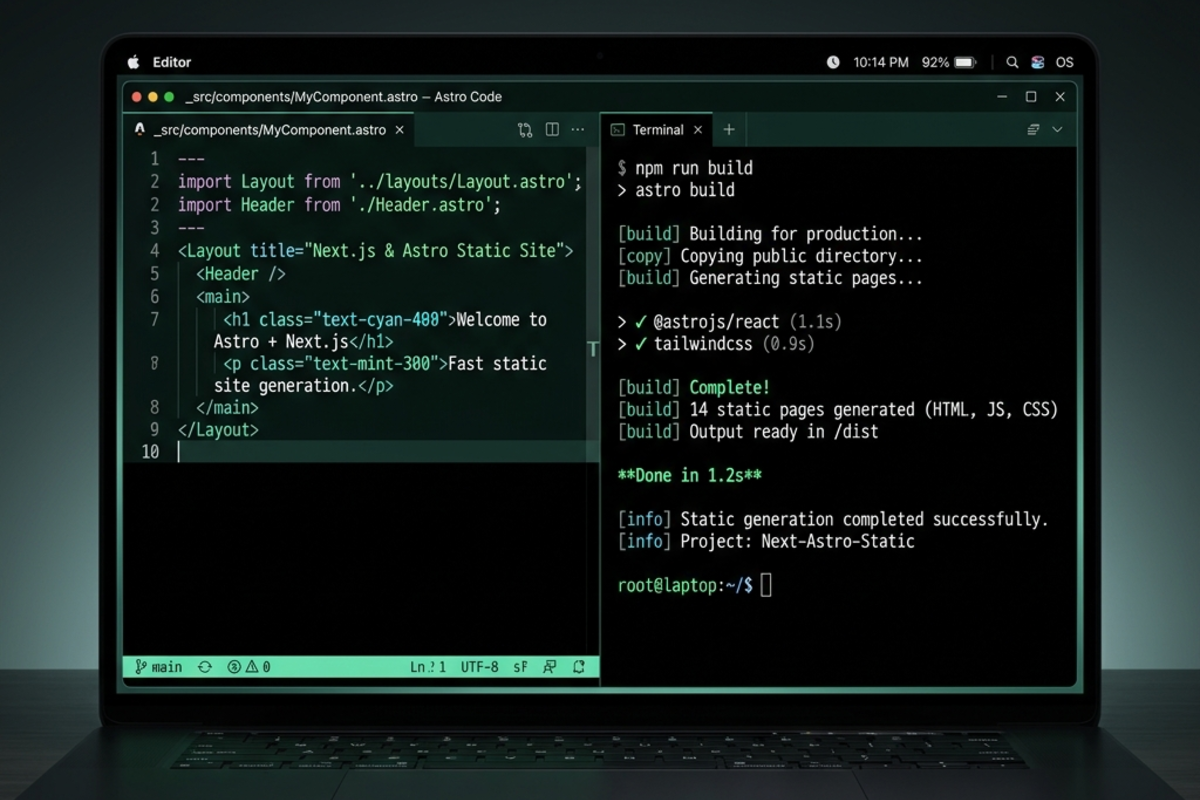Click '14 static pages generated' terminal line
Image resolution: width=1200 pixels, height=800 pixels.
838,409
